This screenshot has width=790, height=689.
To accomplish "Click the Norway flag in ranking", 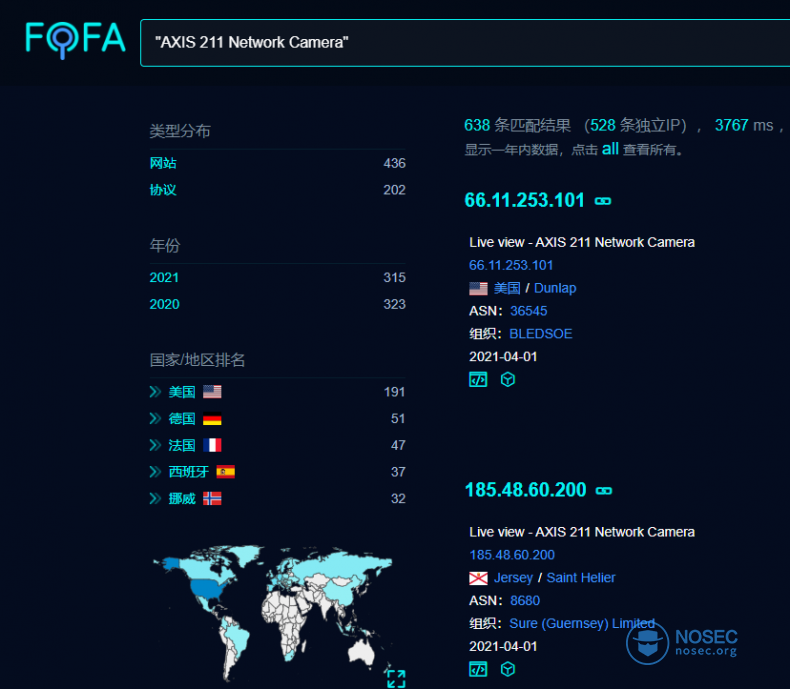I will click(212, 499).
